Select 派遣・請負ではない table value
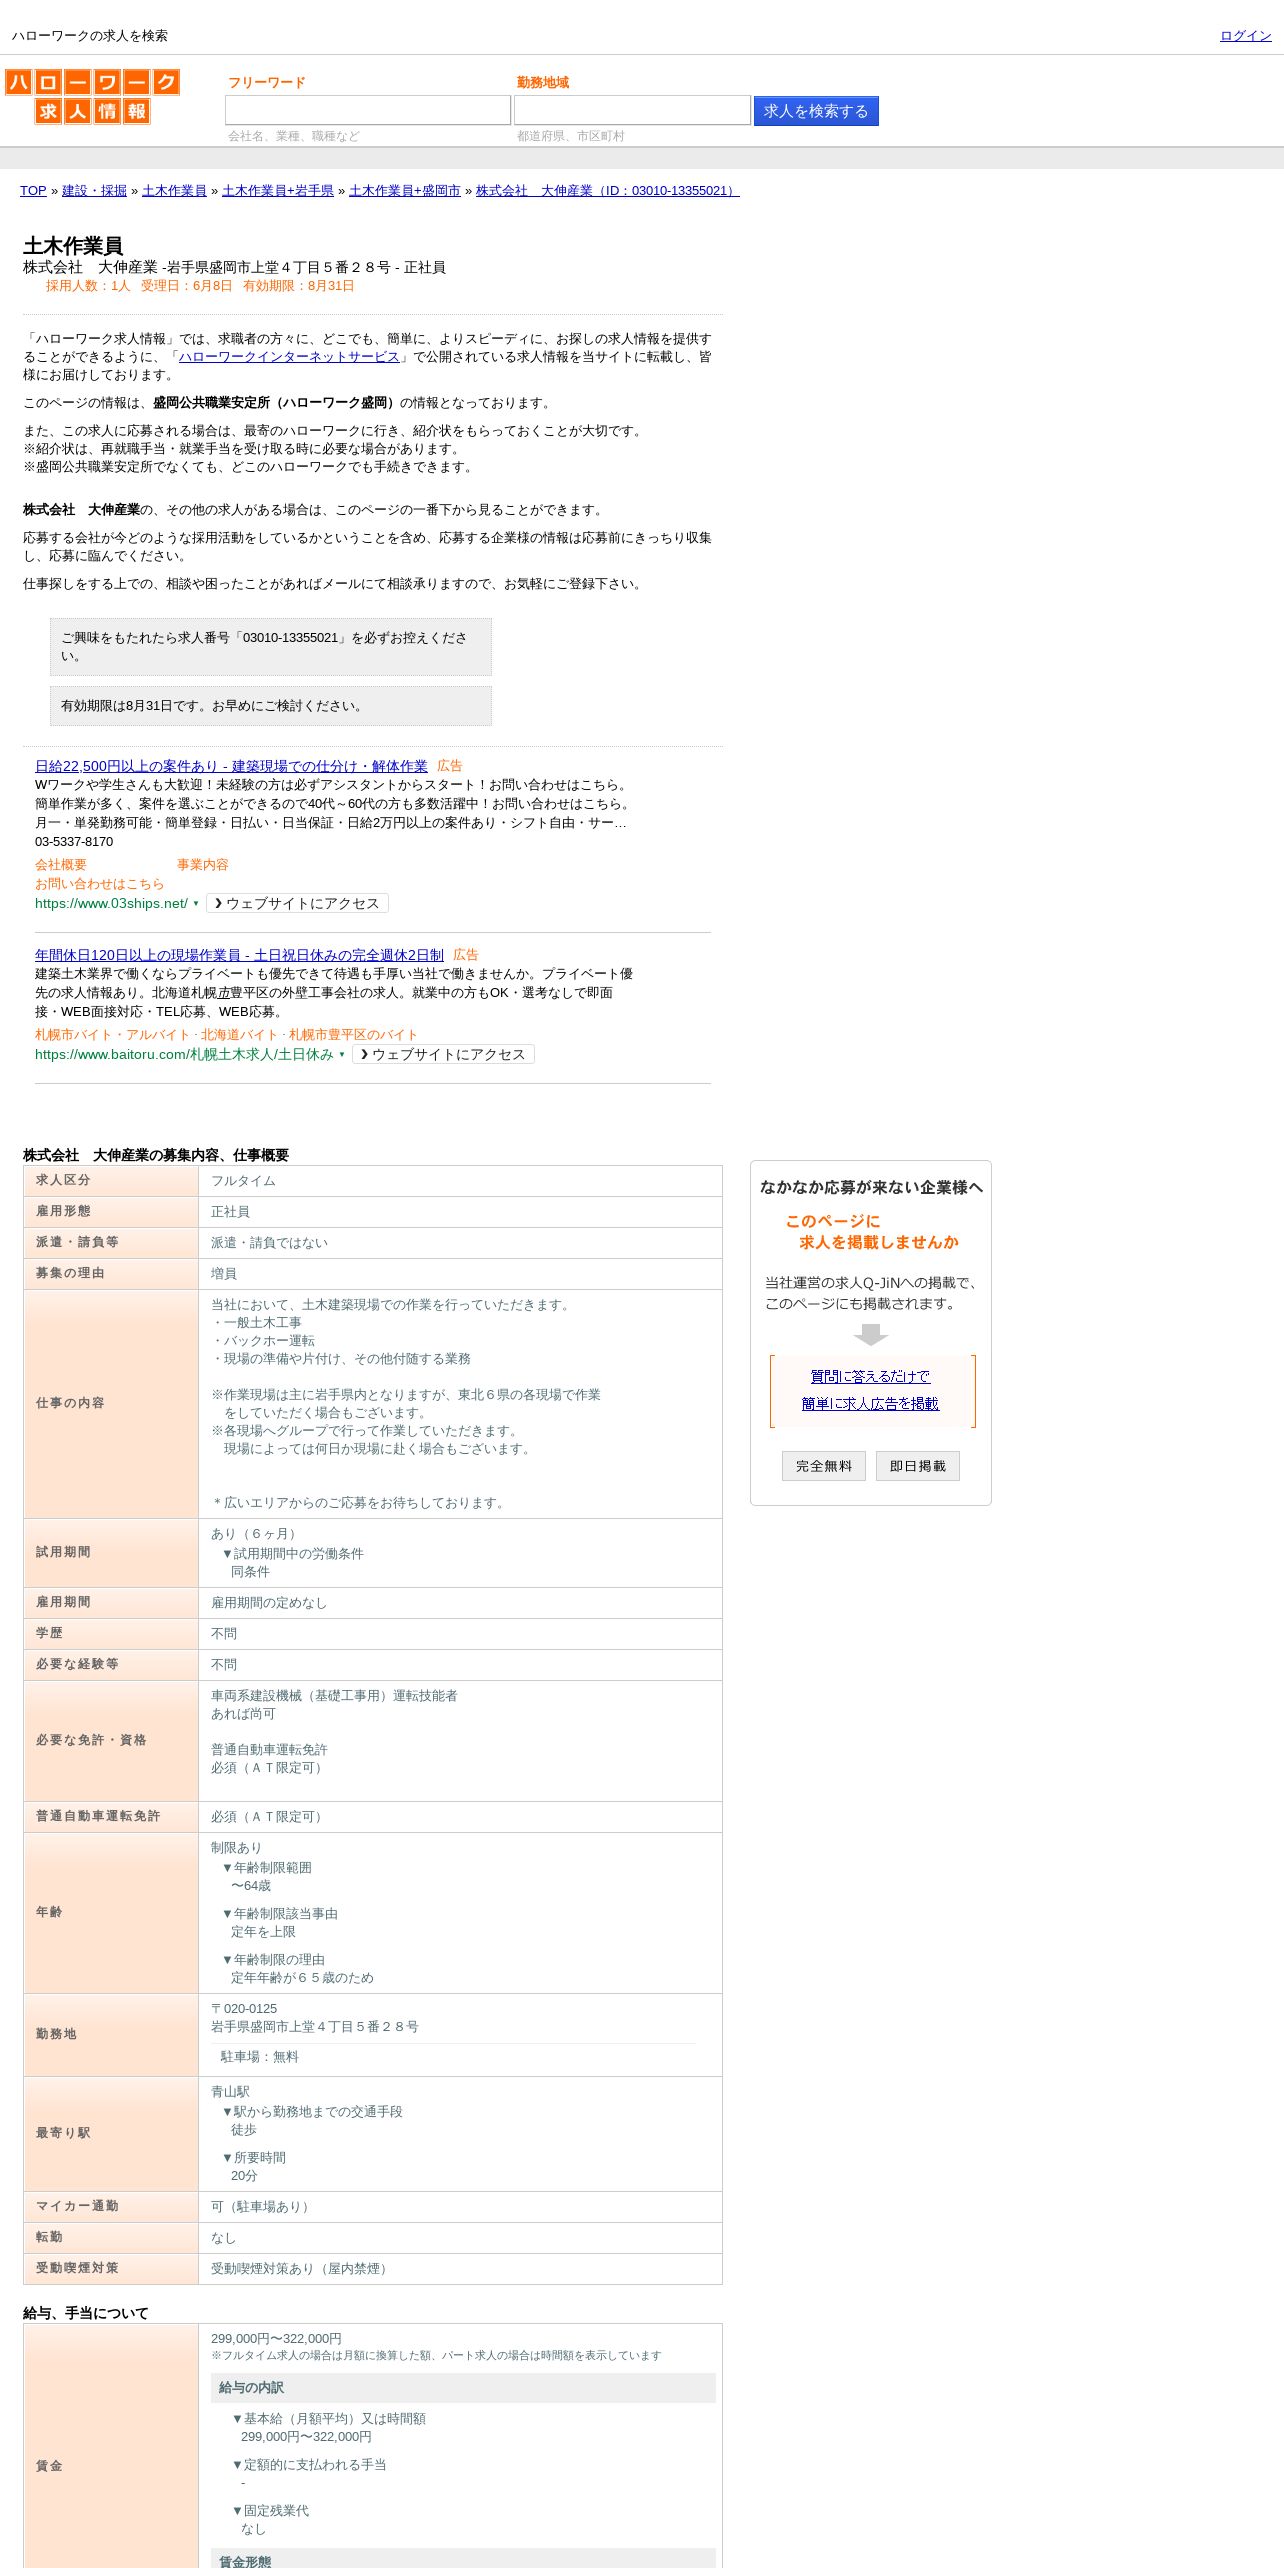The height and width of the screenshot is (2568, 1284). [x=269, y=1243]
